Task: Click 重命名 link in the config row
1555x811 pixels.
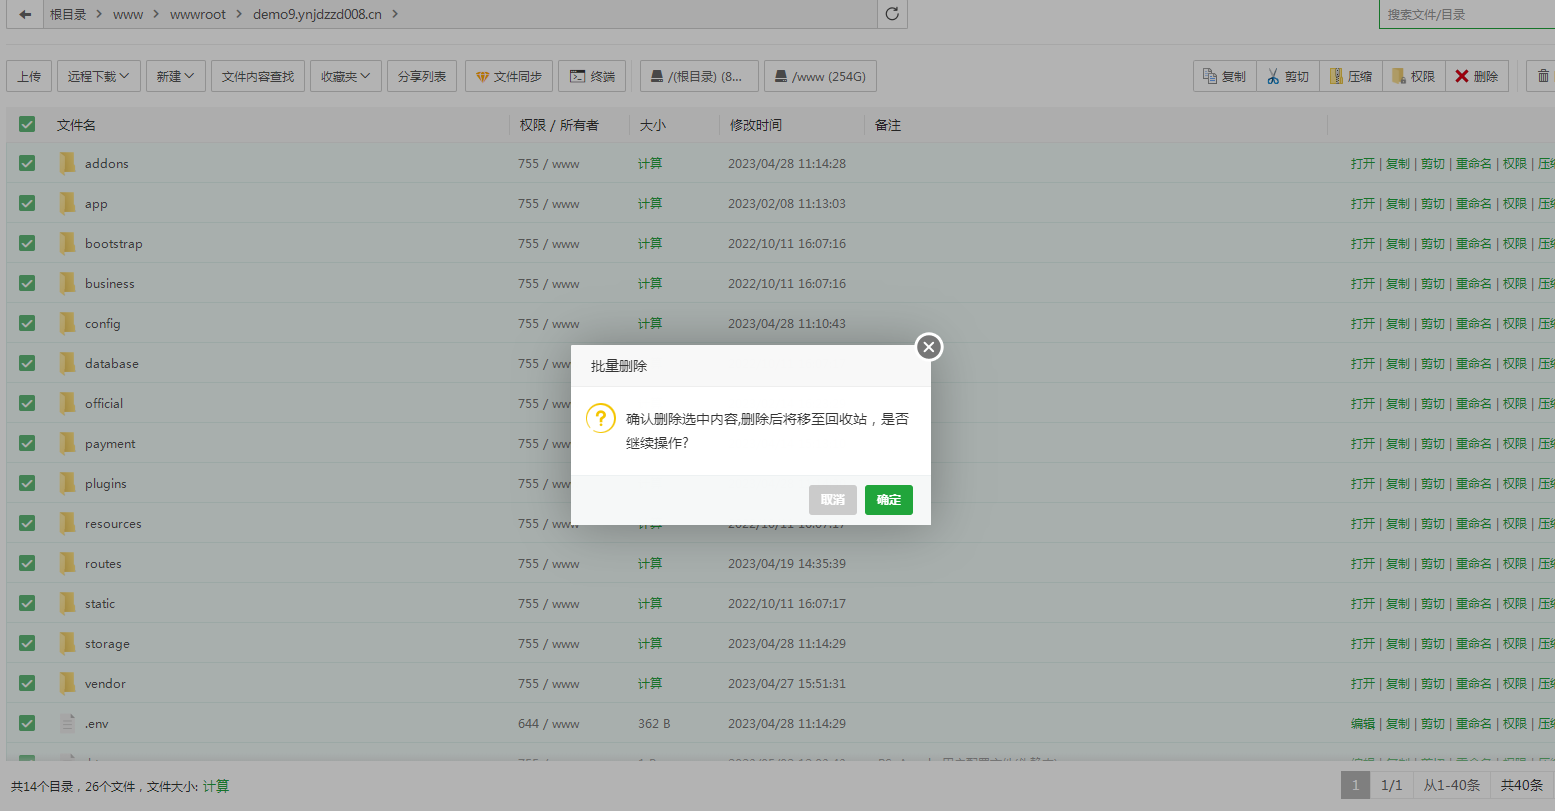Action: point(1474,323)
